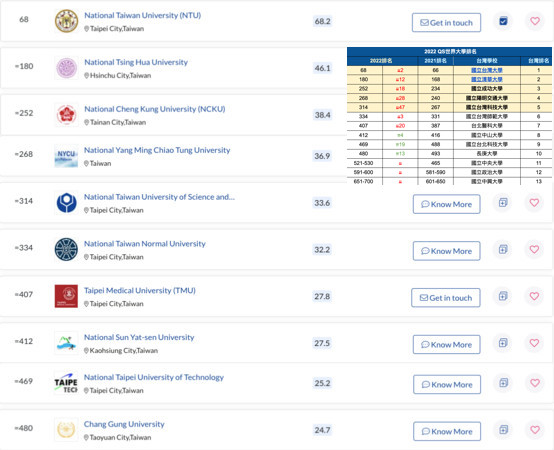The image size is (554, 450).
Task: Add Taipei Medical University to compare
Action: tap(503, 296)
